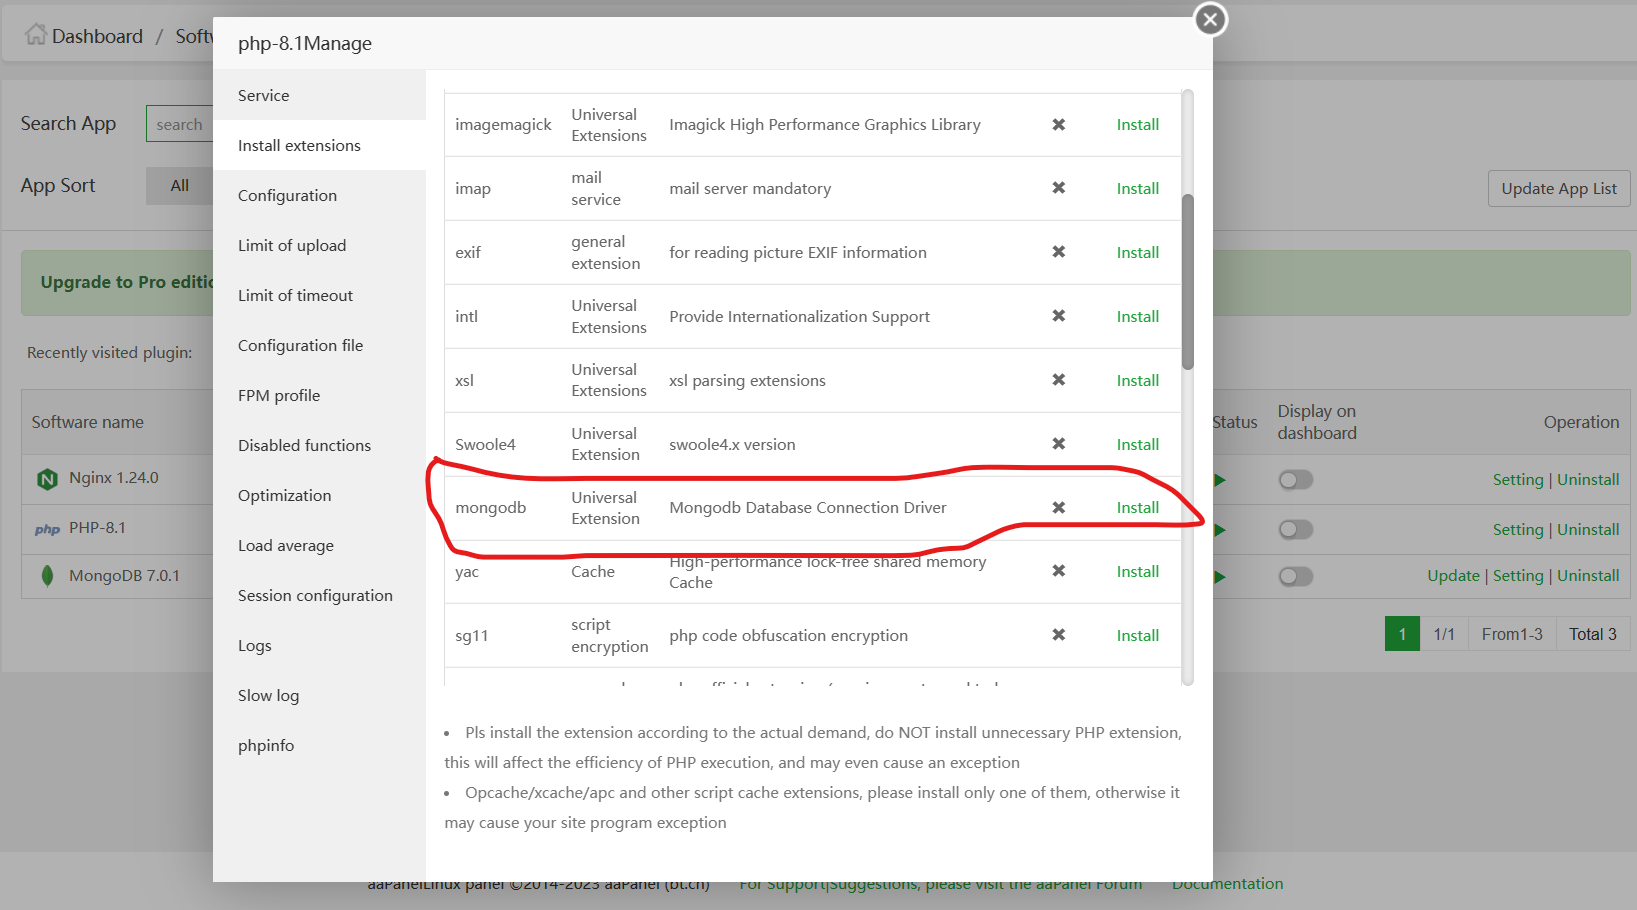Install the imagemagick extension
Screen dimensions: 1637x910
point(1138,124)
